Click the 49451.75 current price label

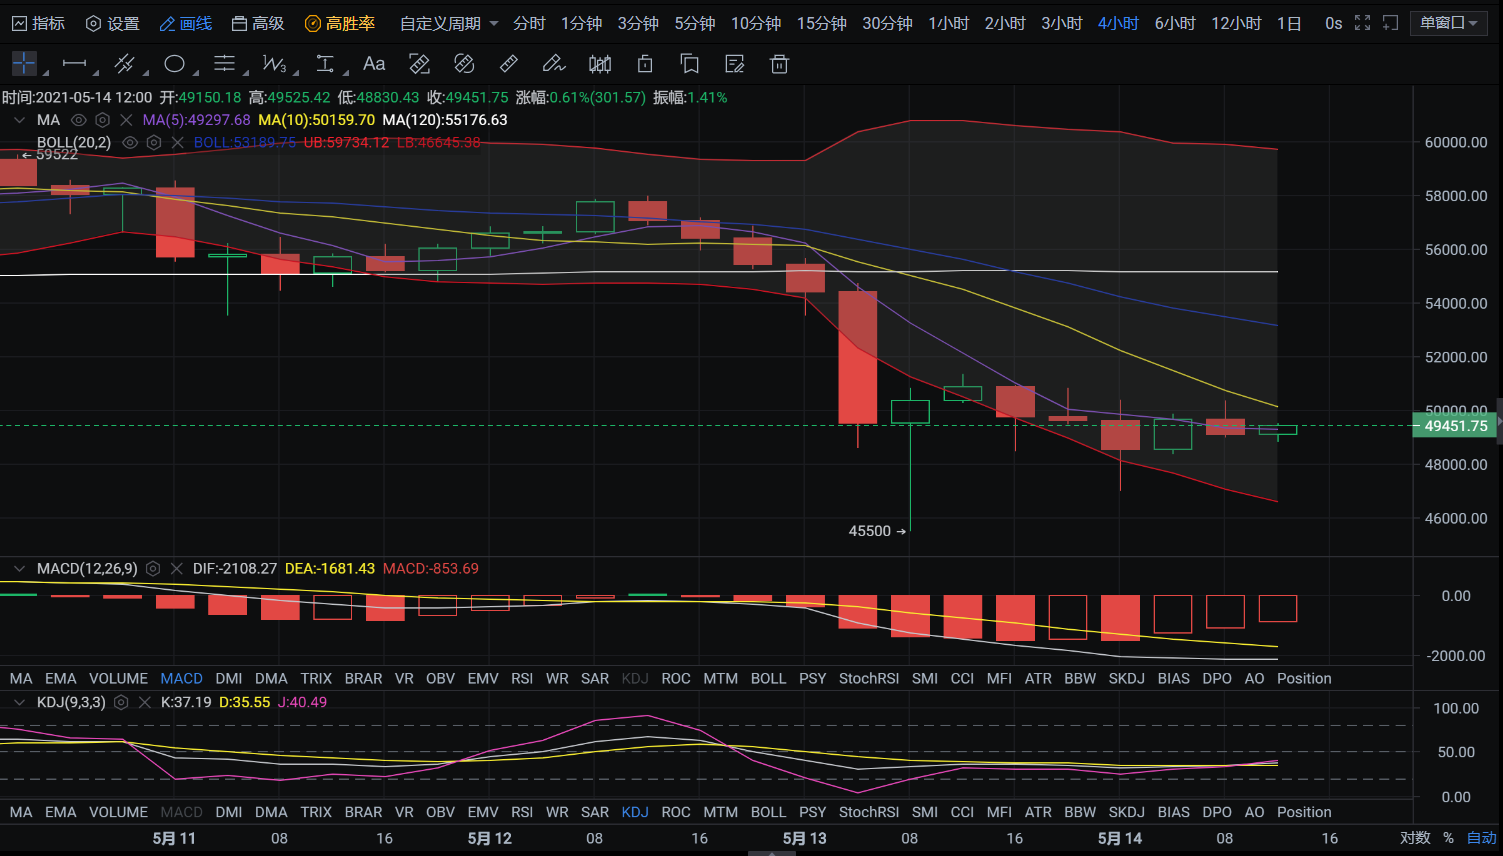[x=1455, y=426]
